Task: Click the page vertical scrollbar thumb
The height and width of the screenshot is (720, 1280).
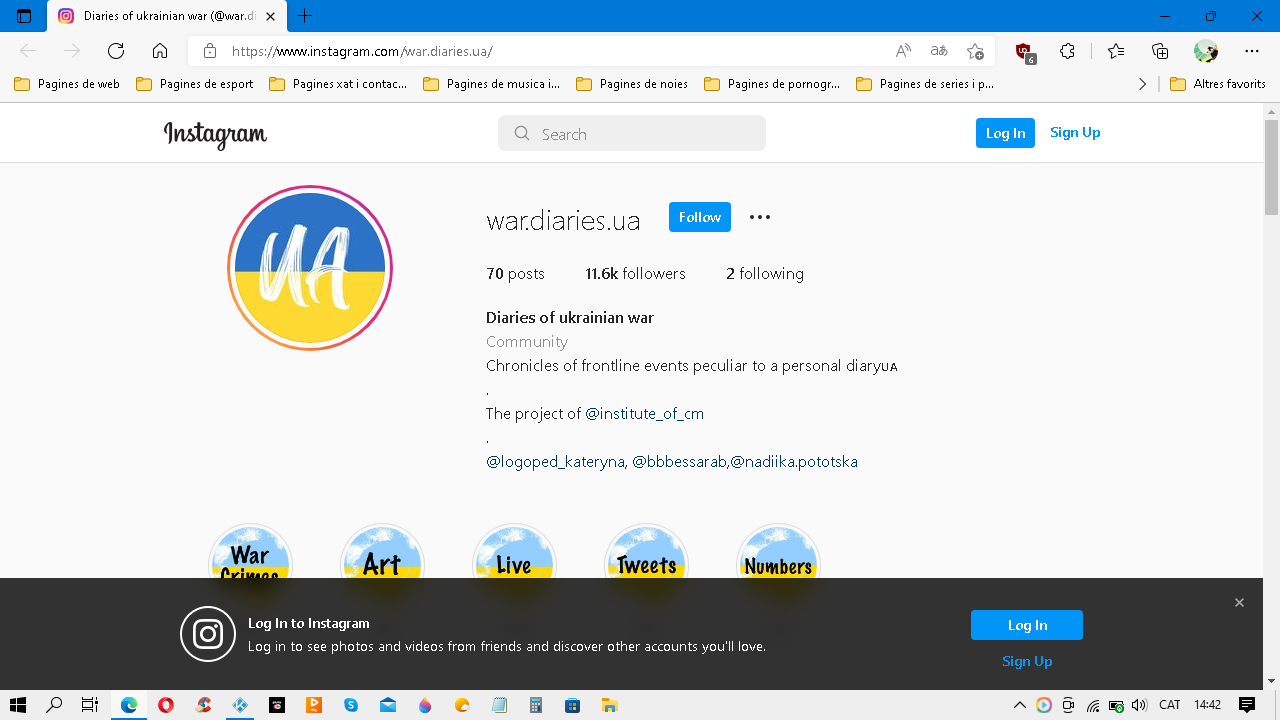Action: coord(1271,167)
